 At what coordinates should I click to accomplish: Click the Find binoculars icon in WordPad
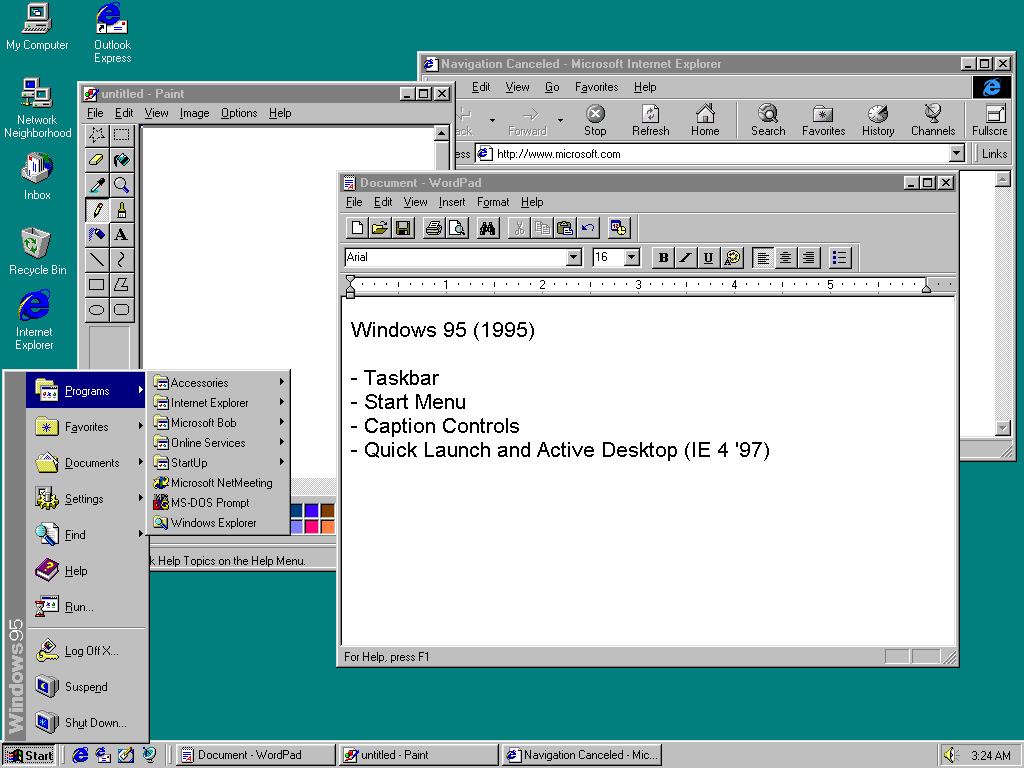pos(487,228)
